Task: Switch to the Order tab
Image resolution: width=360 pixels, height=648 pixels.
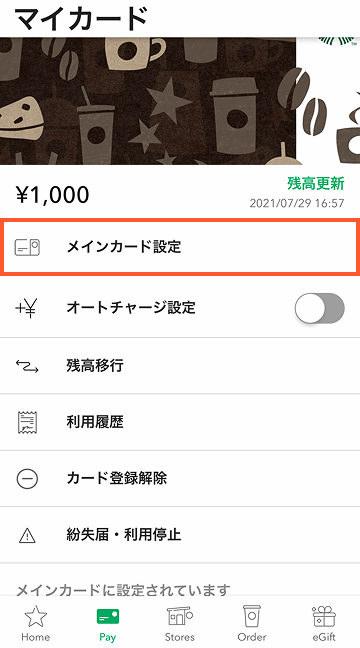Action: tap(252, 624)
